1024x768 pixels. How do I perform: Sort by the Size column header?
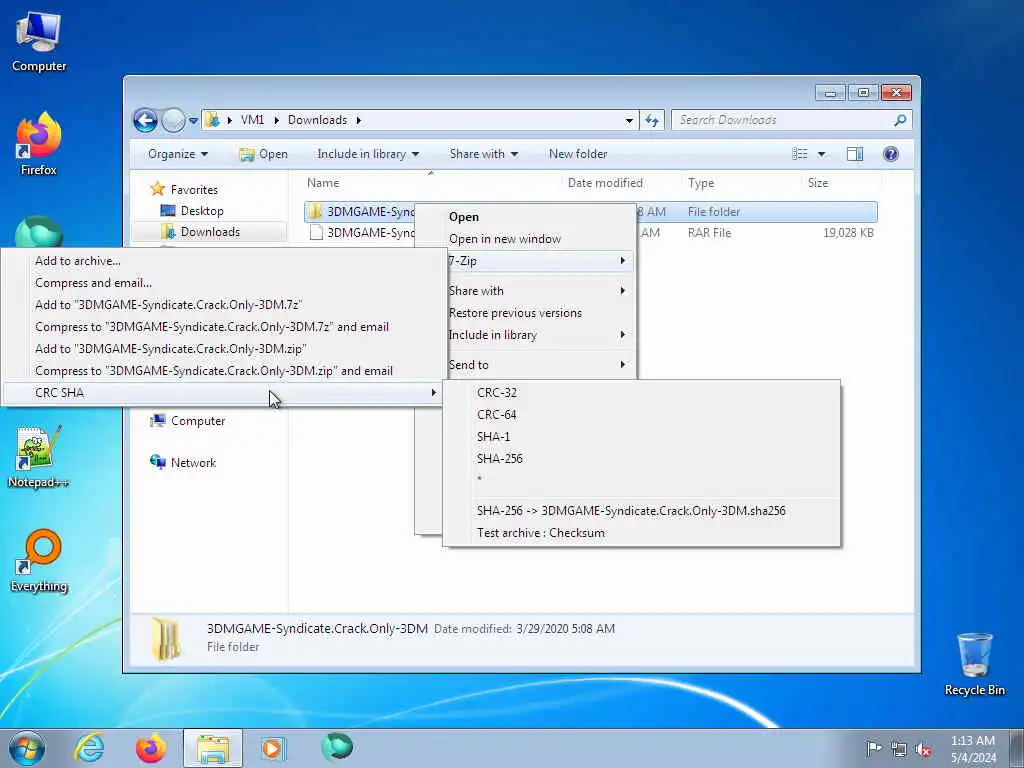click(x=818, y=184)
